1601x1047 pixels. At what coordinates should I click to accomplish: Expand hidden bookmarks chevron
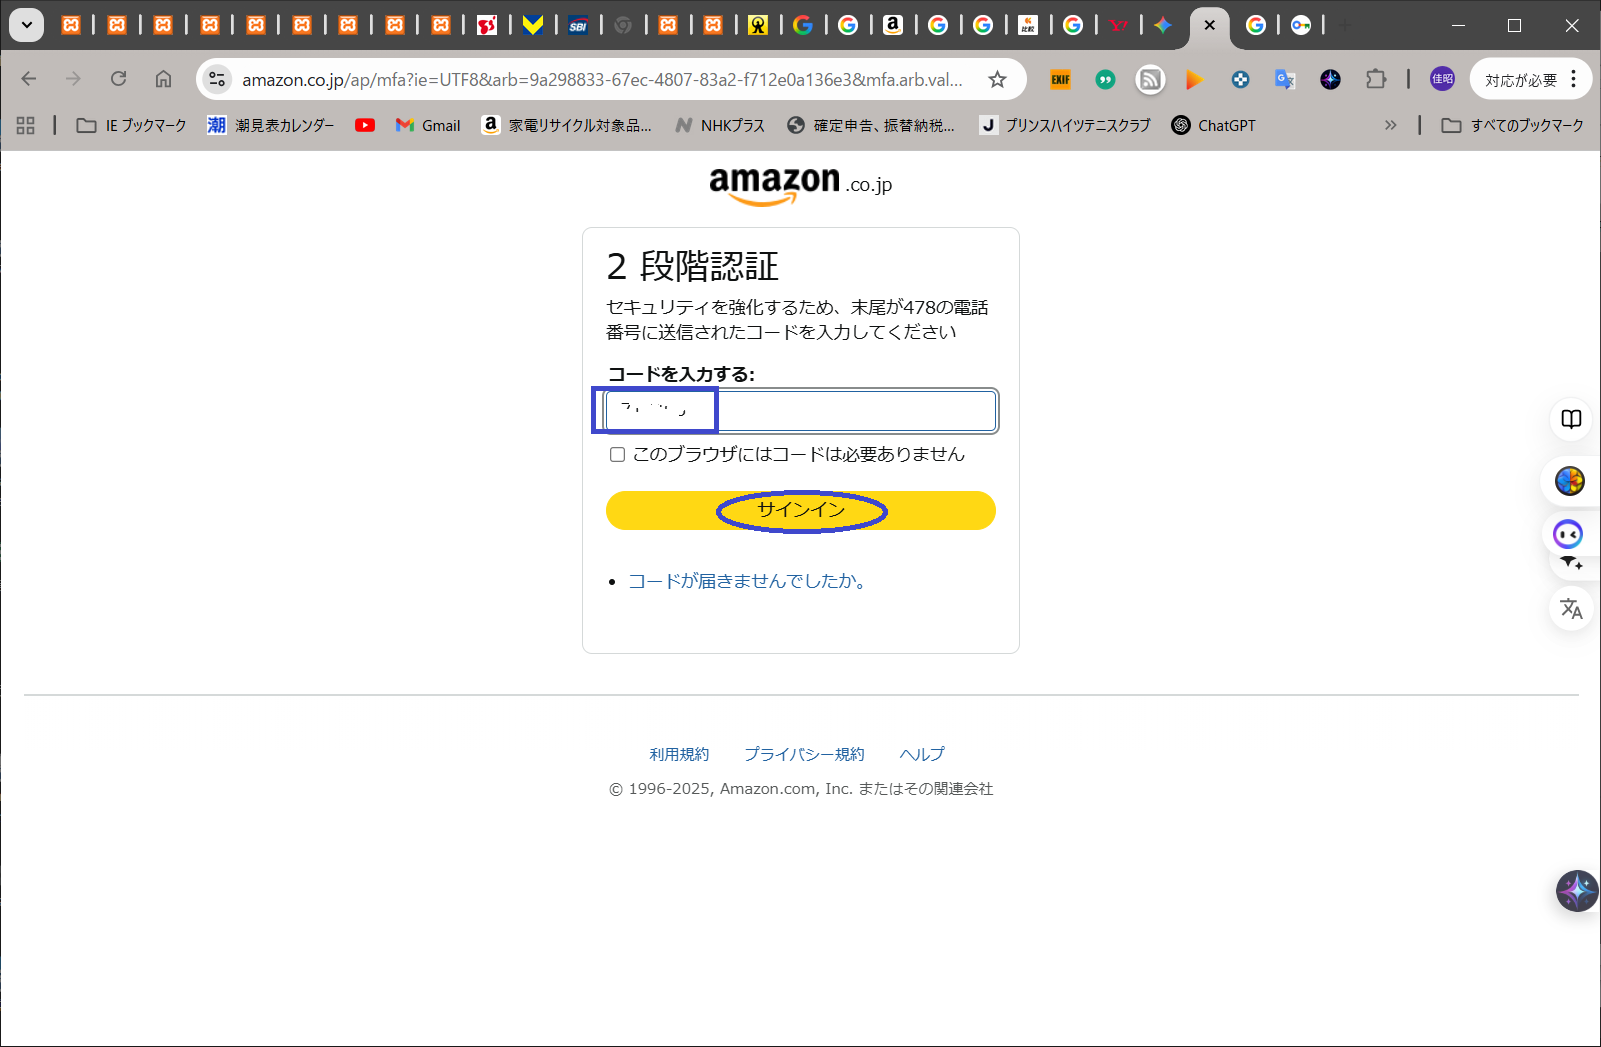1390,125
